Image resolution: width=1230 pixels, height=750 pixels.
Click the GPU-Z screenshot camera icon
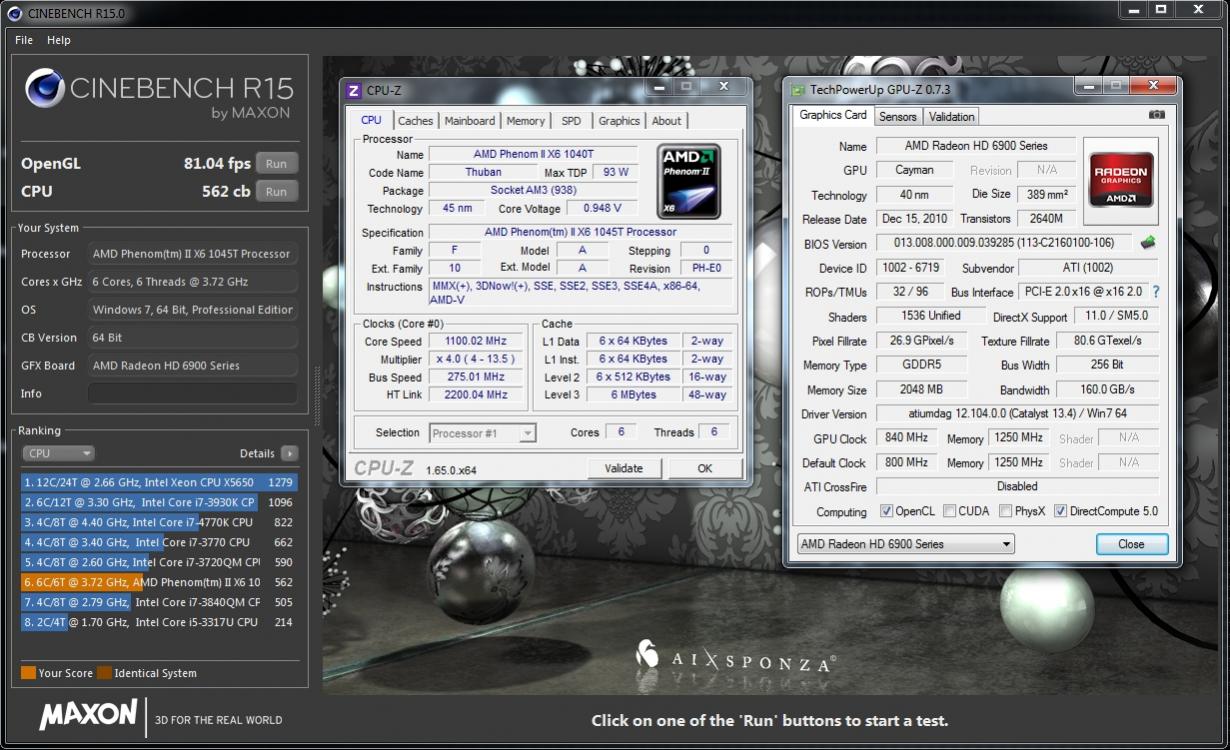(x=1156, y=115)
